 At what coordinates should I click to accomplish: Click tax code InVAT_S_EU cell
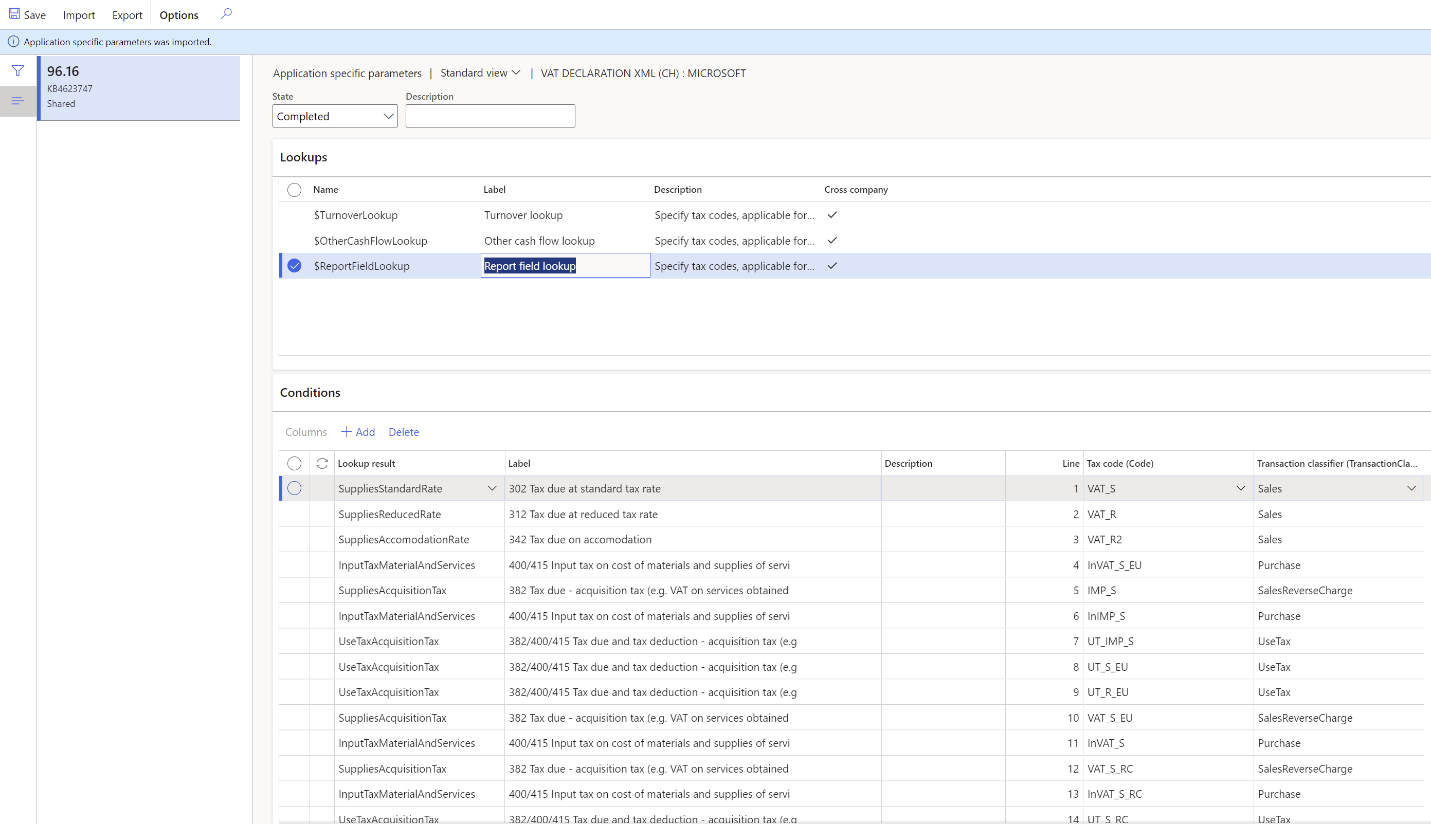[x=1168, y=565]
